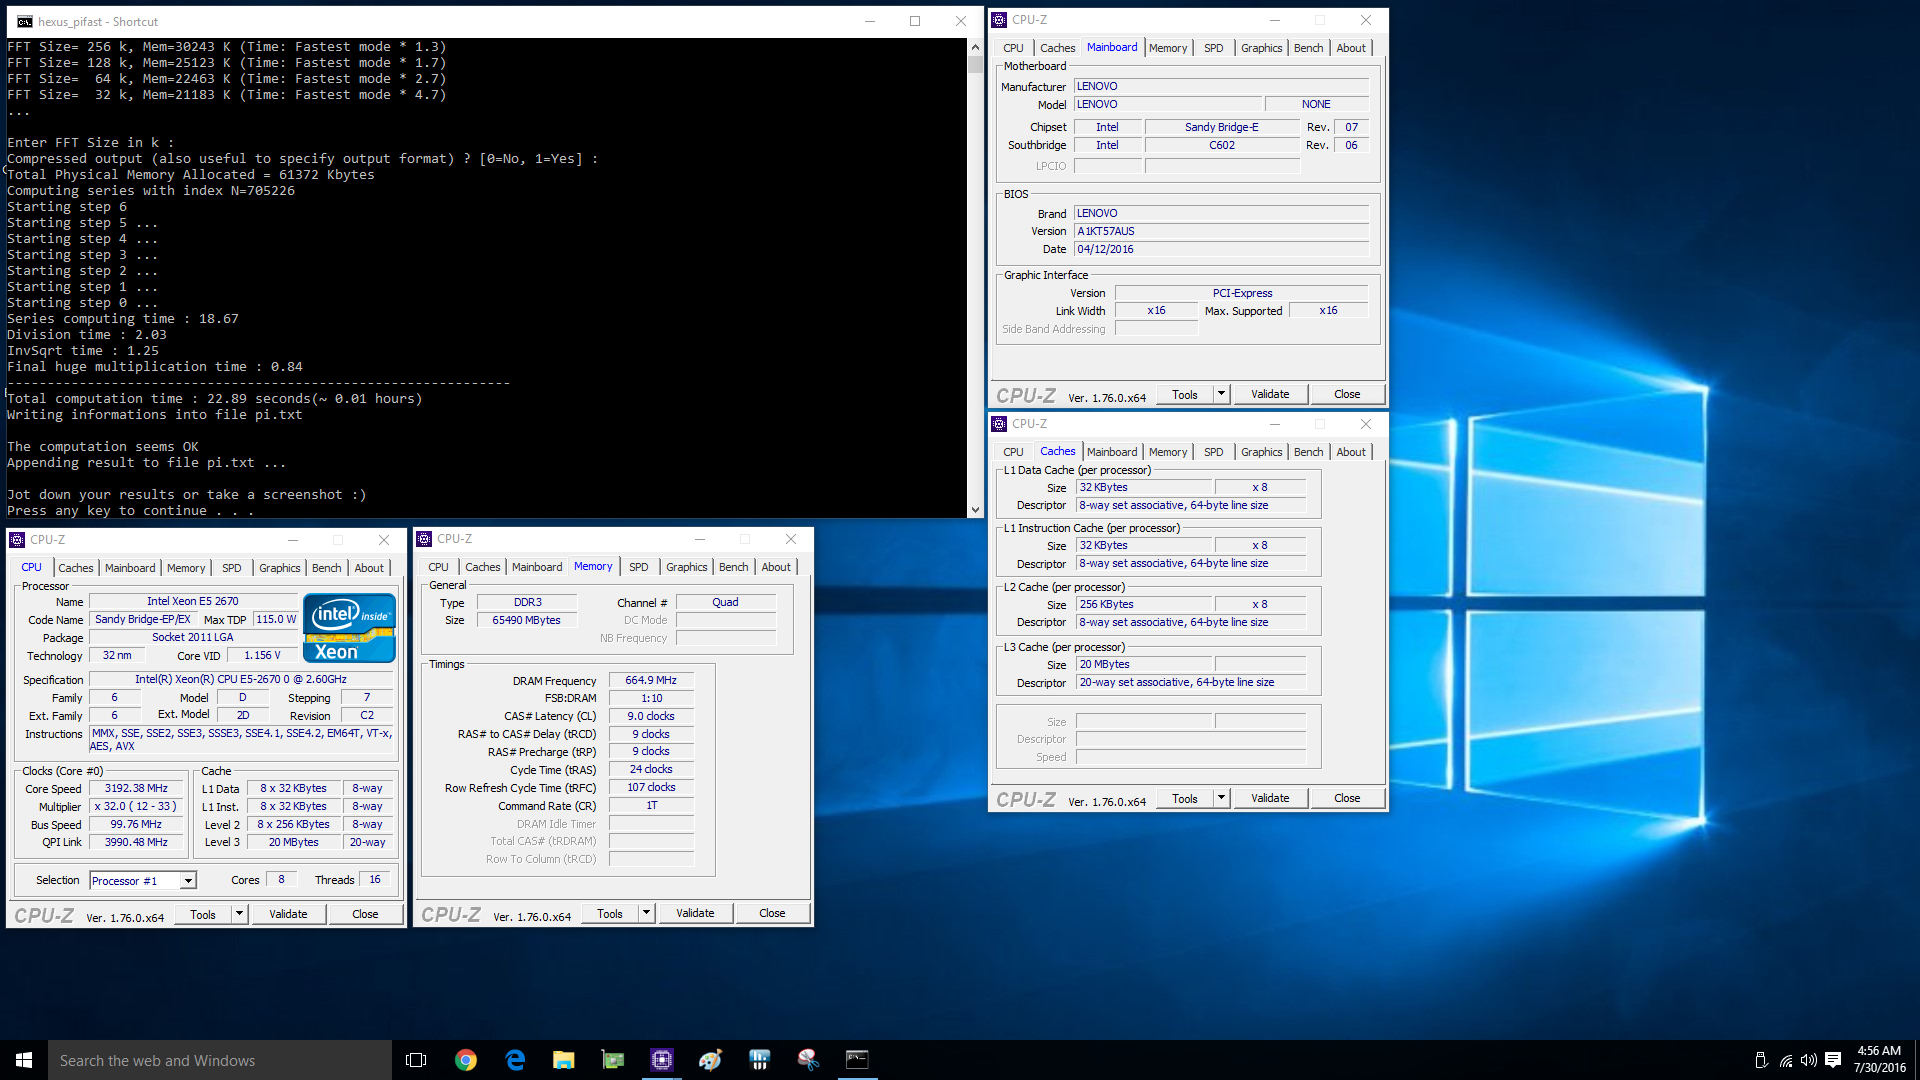Image resolution: width=1920 pixels, height=1080 pixels.
Task: Open About tab in processor CPU-Z window
Action: point(369,568)
